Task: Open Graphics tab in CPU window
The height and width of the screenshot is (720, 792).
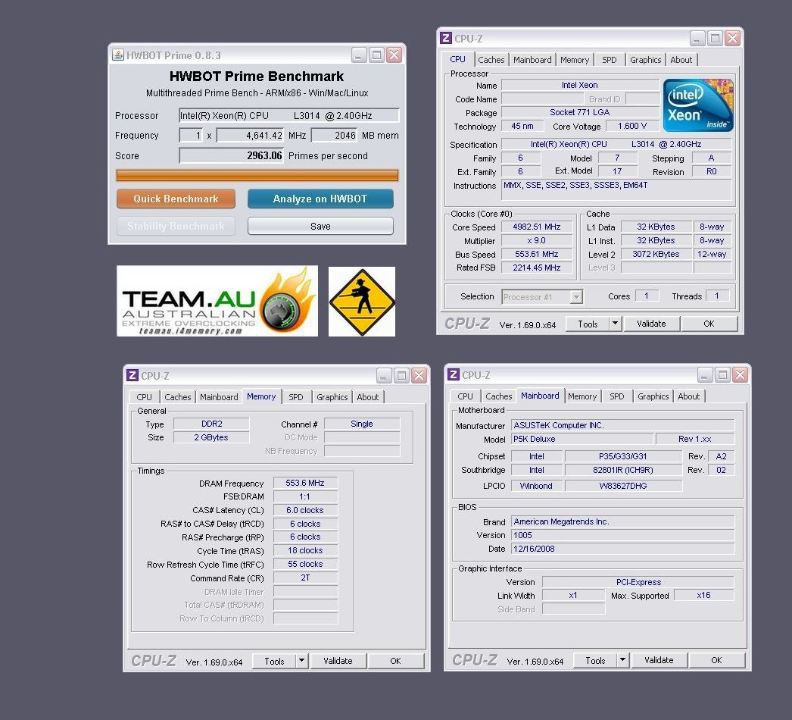Action: [x=645, y=60]
